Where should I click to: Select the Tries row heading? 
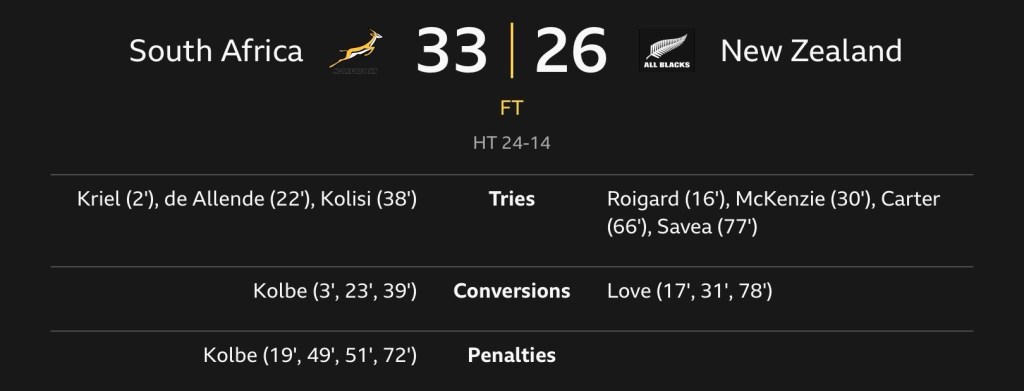[512, 199]
